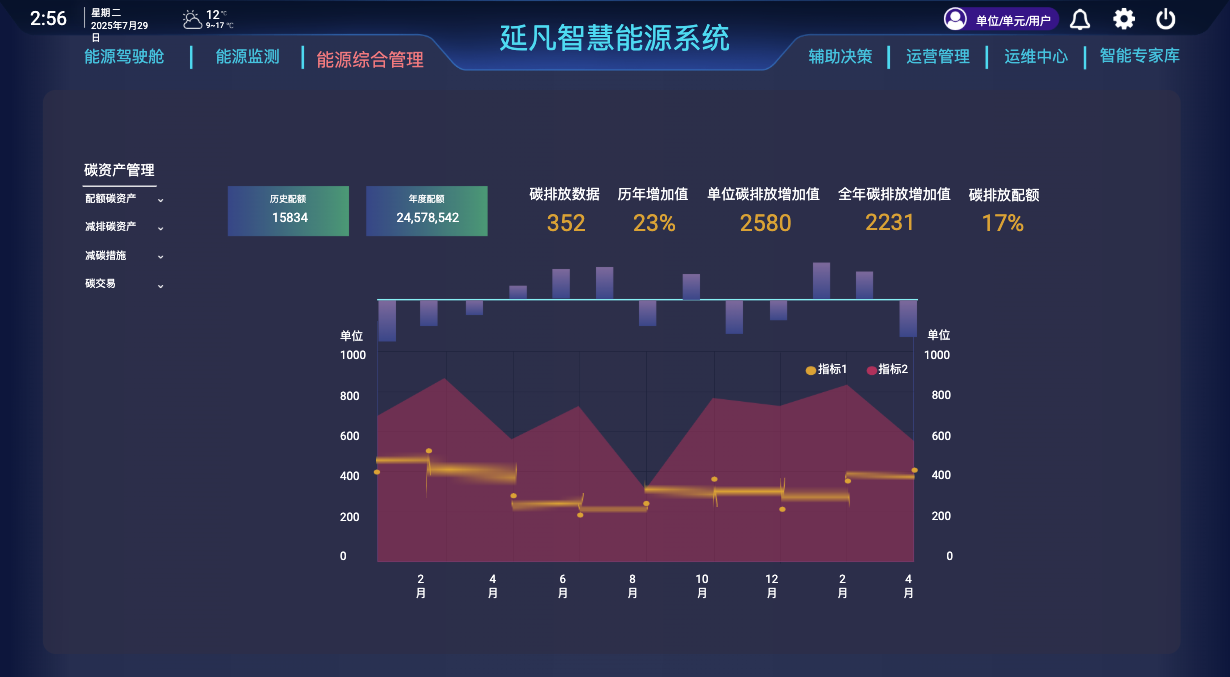The height and width of the screenshot is (677, 1230).
Task: Open the 辅助决策 tab
Action: (841, 57)
